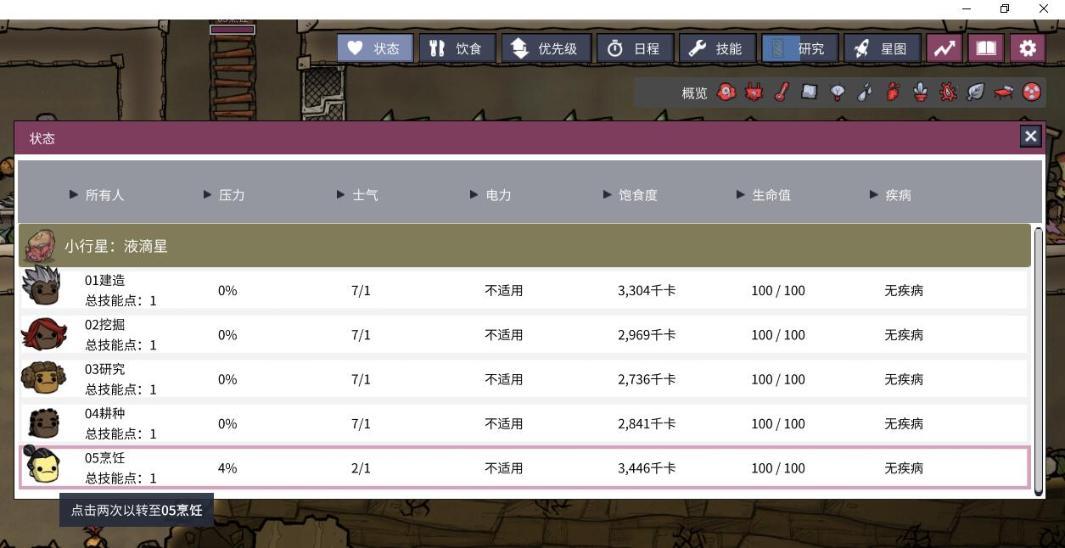This screenshot has height=548, width=1065.
Task: Click the status list vertical scrollbar
Action: (1037, 360)
